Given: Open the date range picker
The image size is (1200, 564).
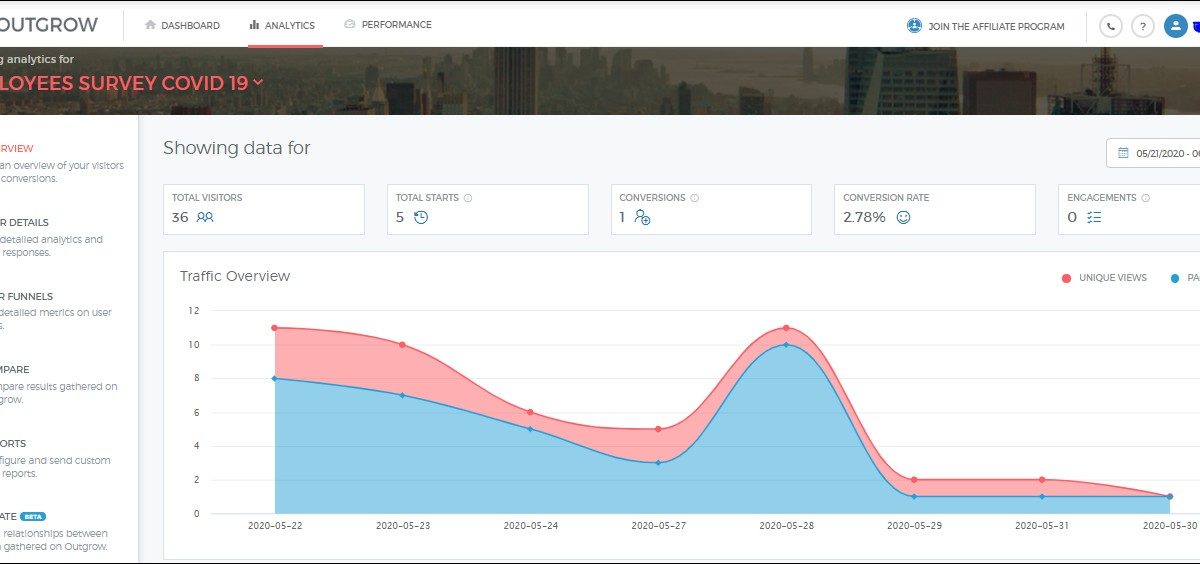Looking at the screenshot, I should click(x=1155, y=153).
